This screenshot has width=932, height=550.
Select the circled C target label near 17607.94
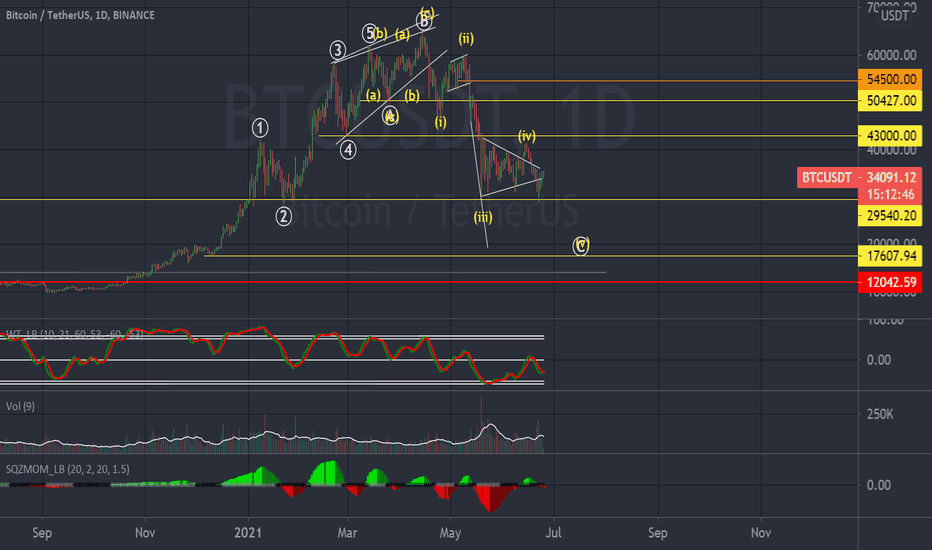point(581,246)
